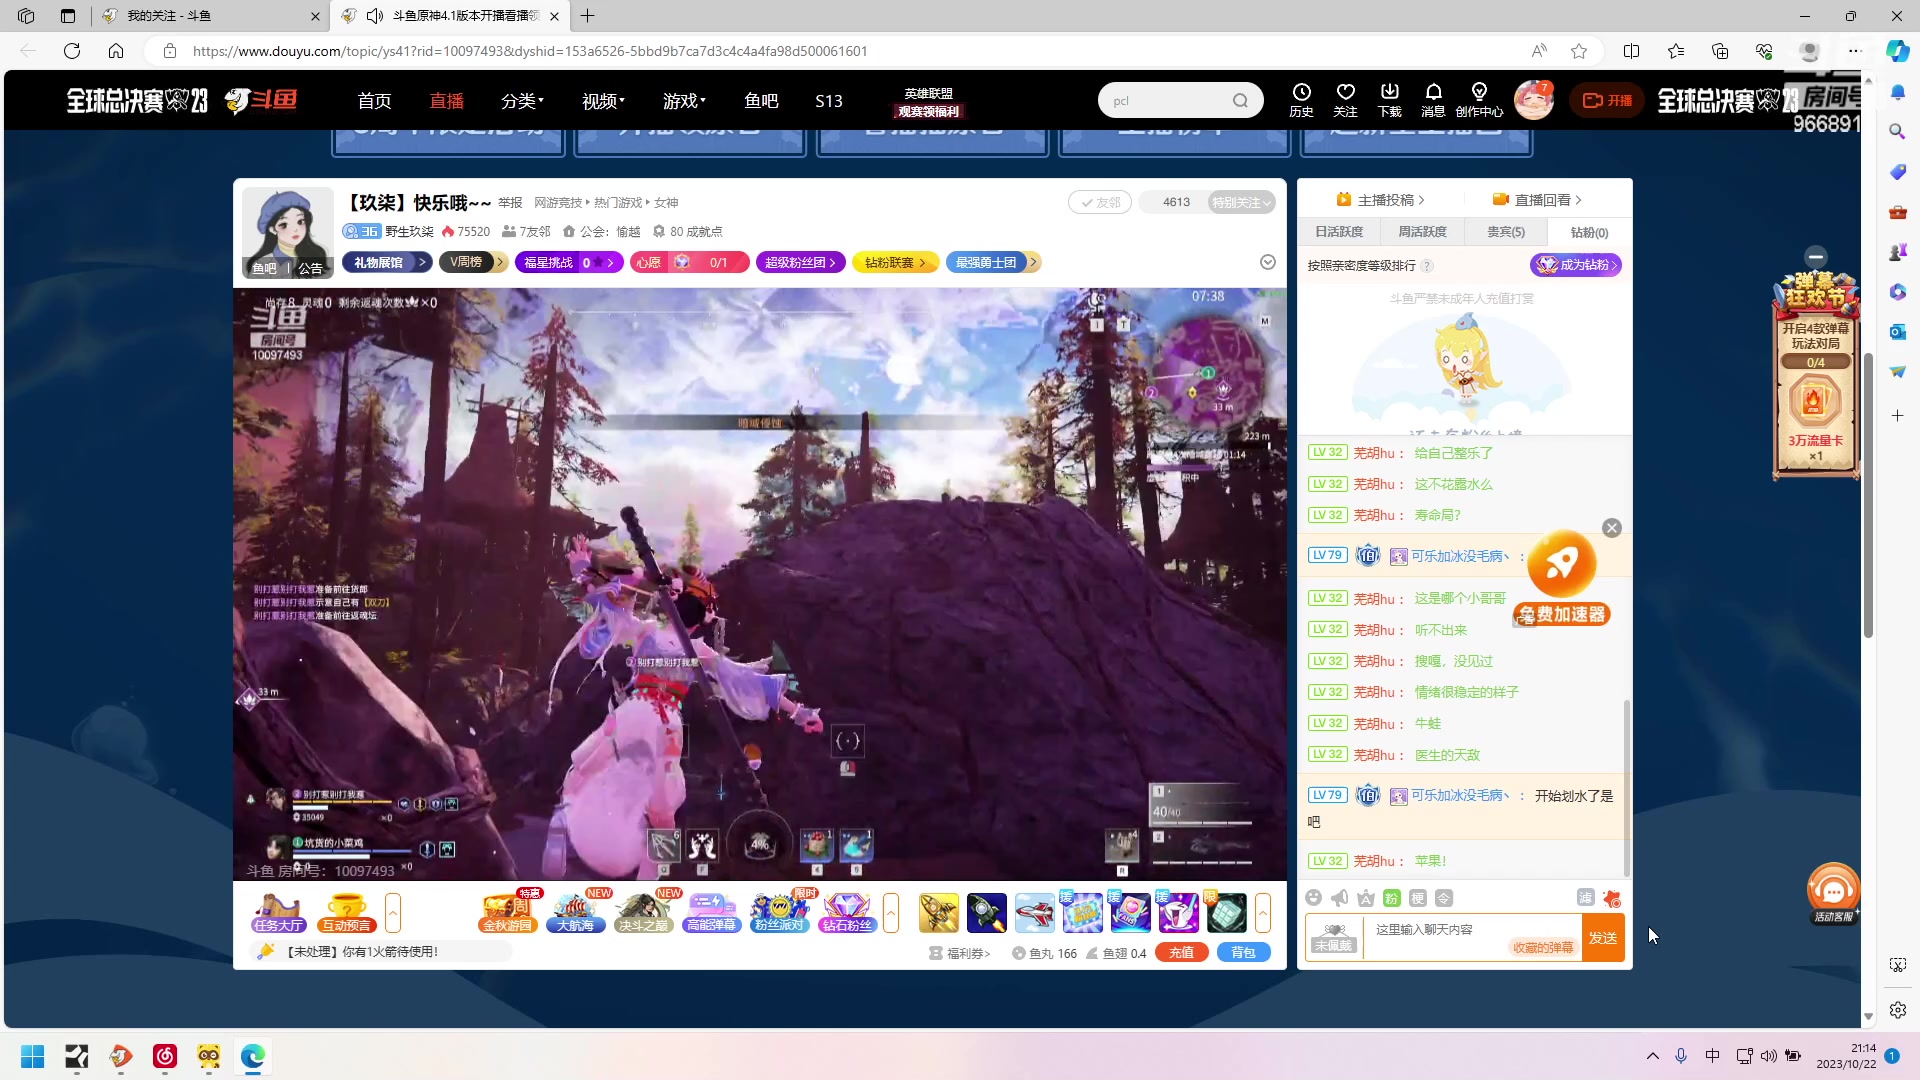Click the 发送 send button

(1603, 938)
